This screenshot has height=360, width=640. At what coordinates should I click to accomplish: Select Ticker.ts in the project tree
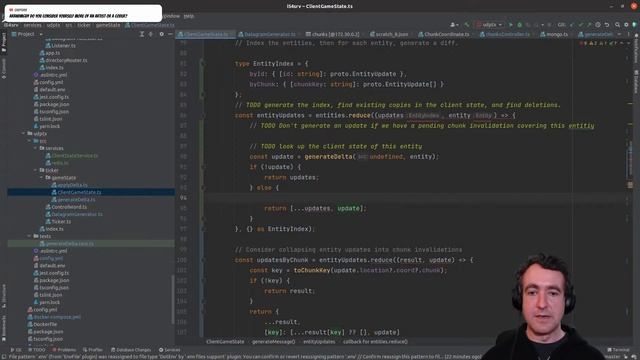click(61, 222)
